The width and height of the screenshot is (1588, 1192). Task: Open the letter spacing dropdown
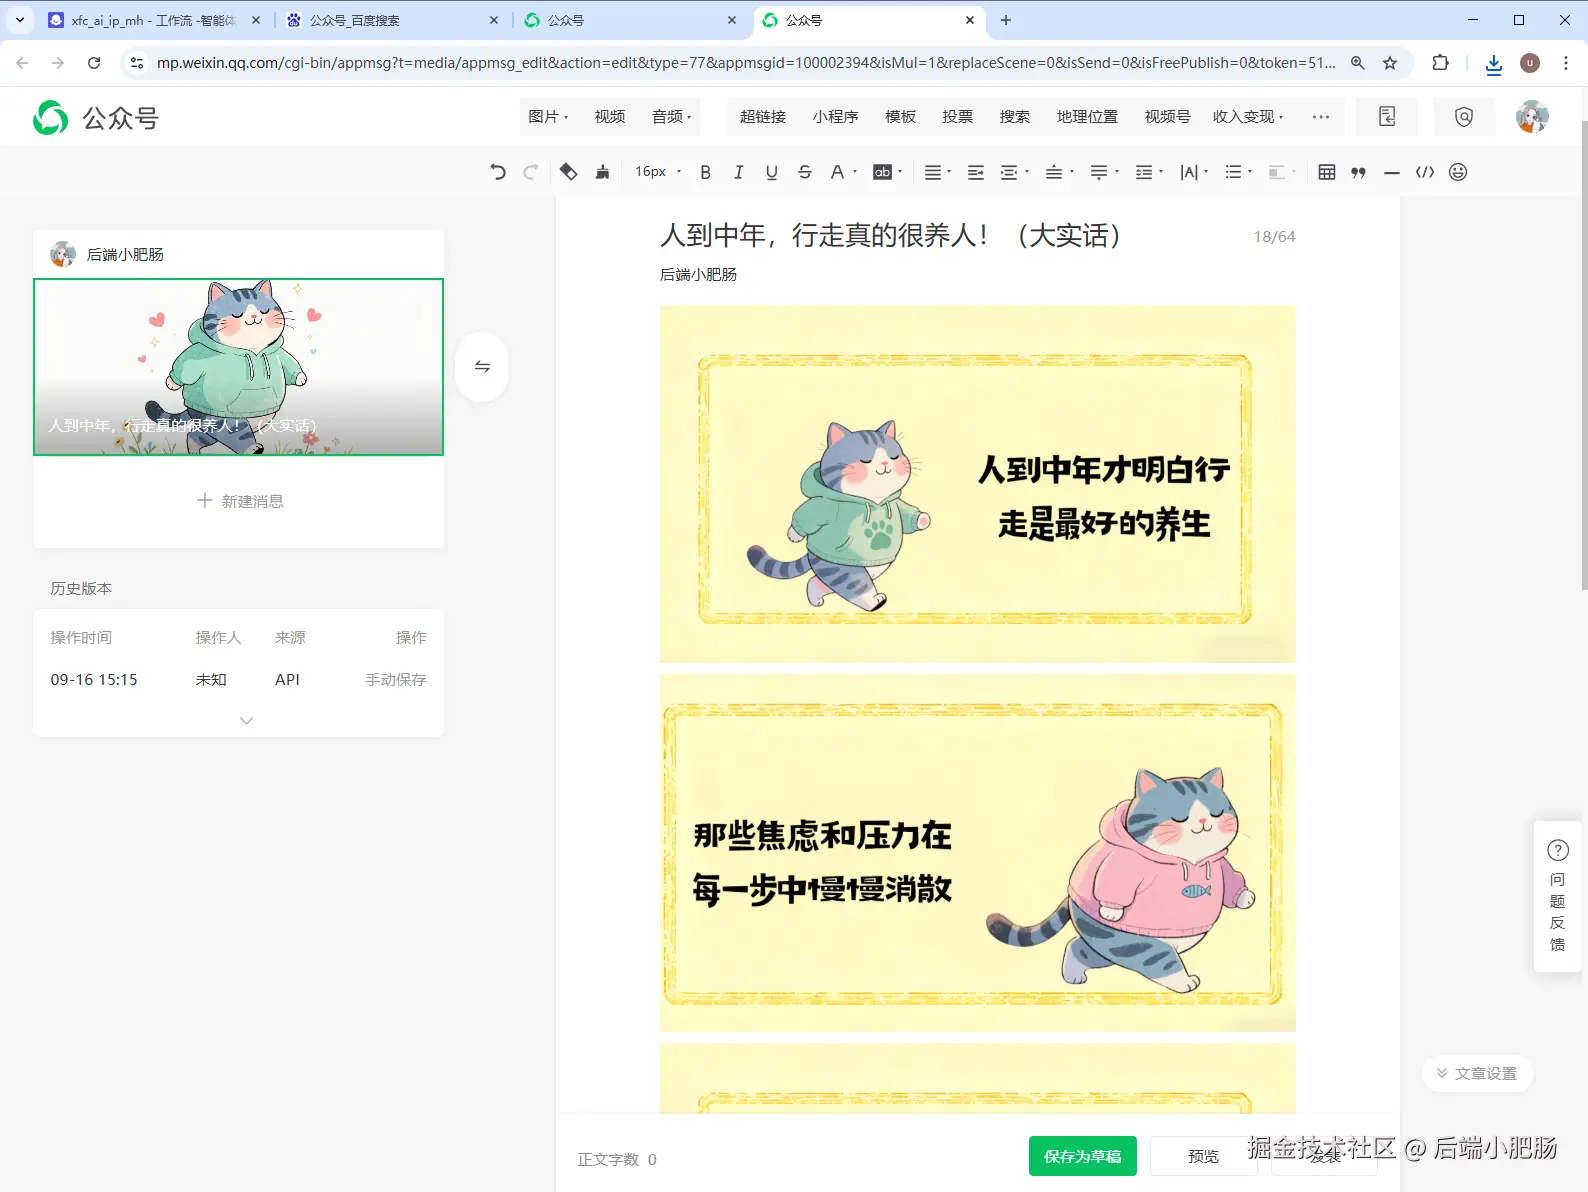tap(1194, 172)
